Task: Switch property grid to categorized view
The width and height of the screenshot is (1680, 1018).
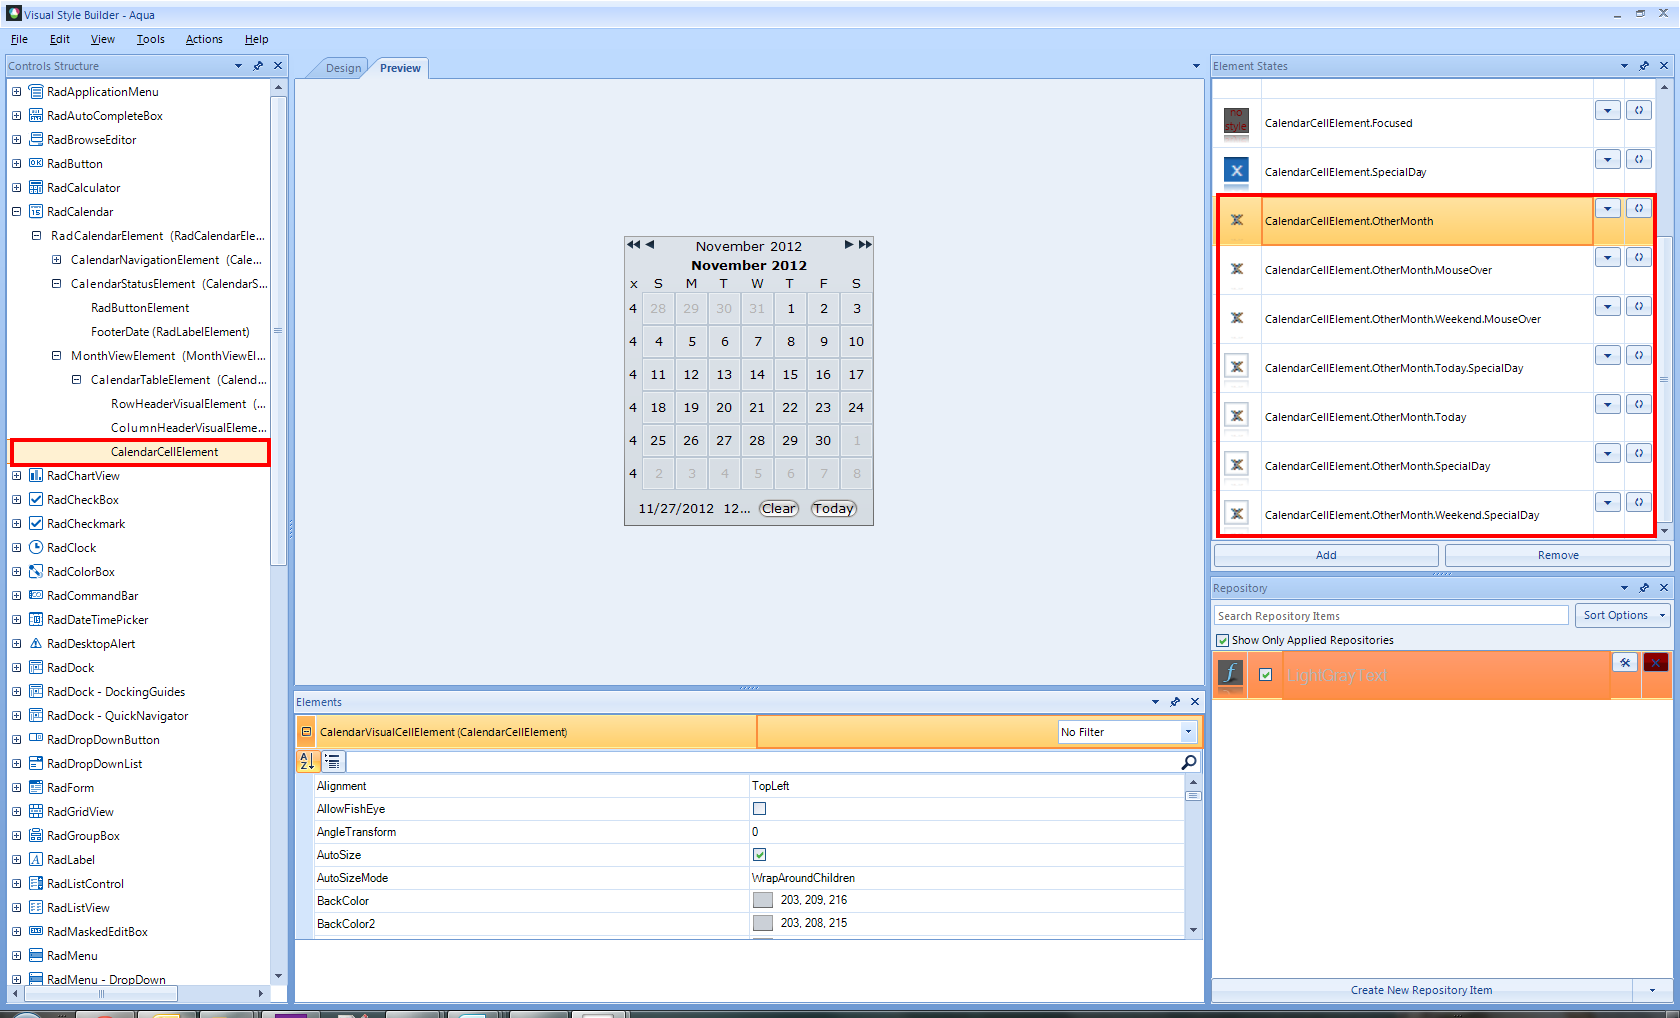Action: click(332, 762)
